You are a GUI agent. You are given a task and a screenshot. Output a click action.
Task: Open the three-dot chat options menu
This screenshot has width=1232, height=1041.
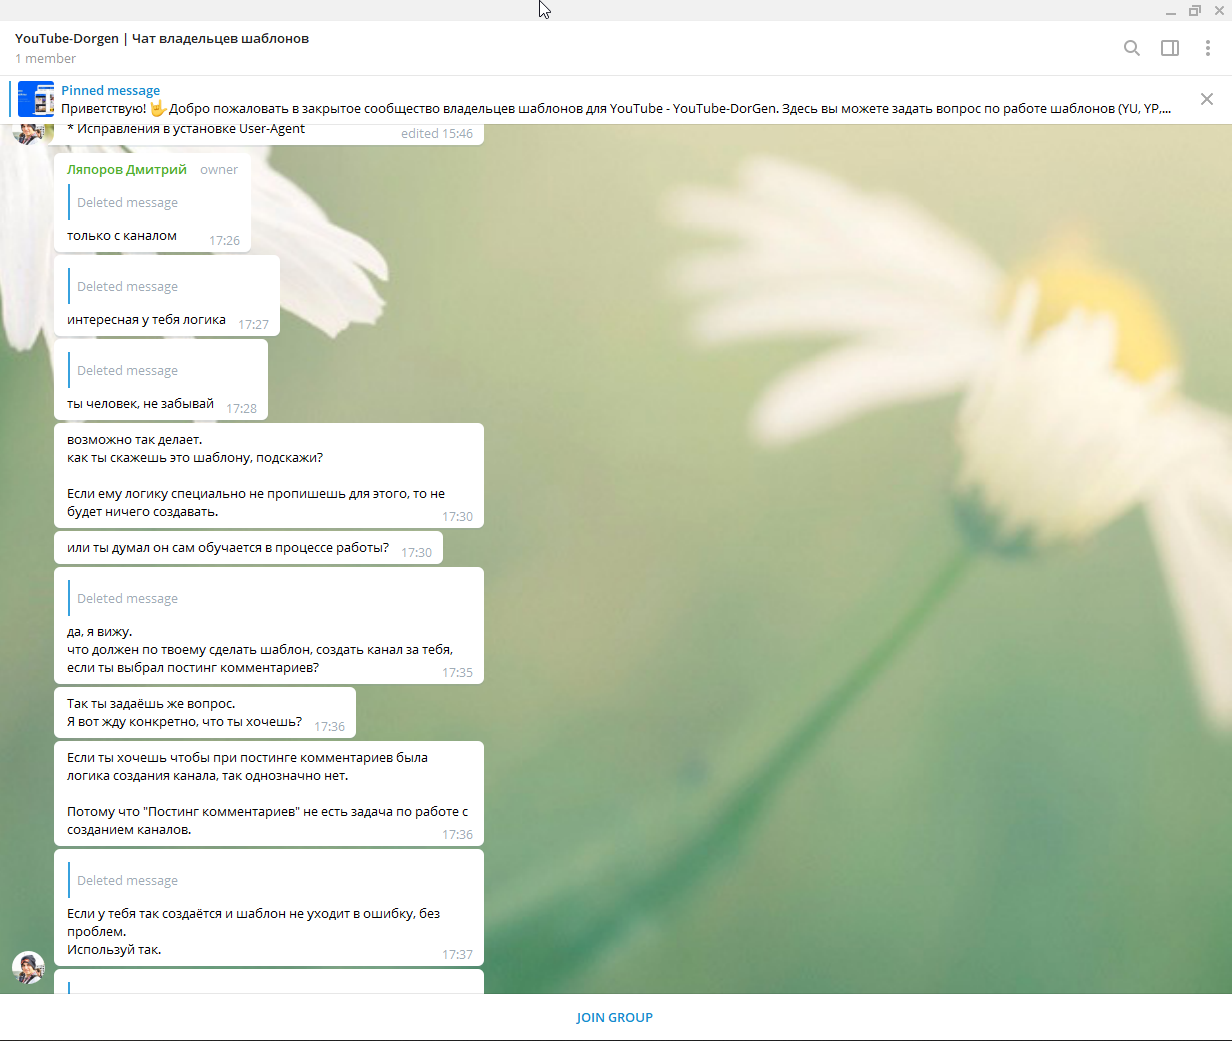(1208, 48)
